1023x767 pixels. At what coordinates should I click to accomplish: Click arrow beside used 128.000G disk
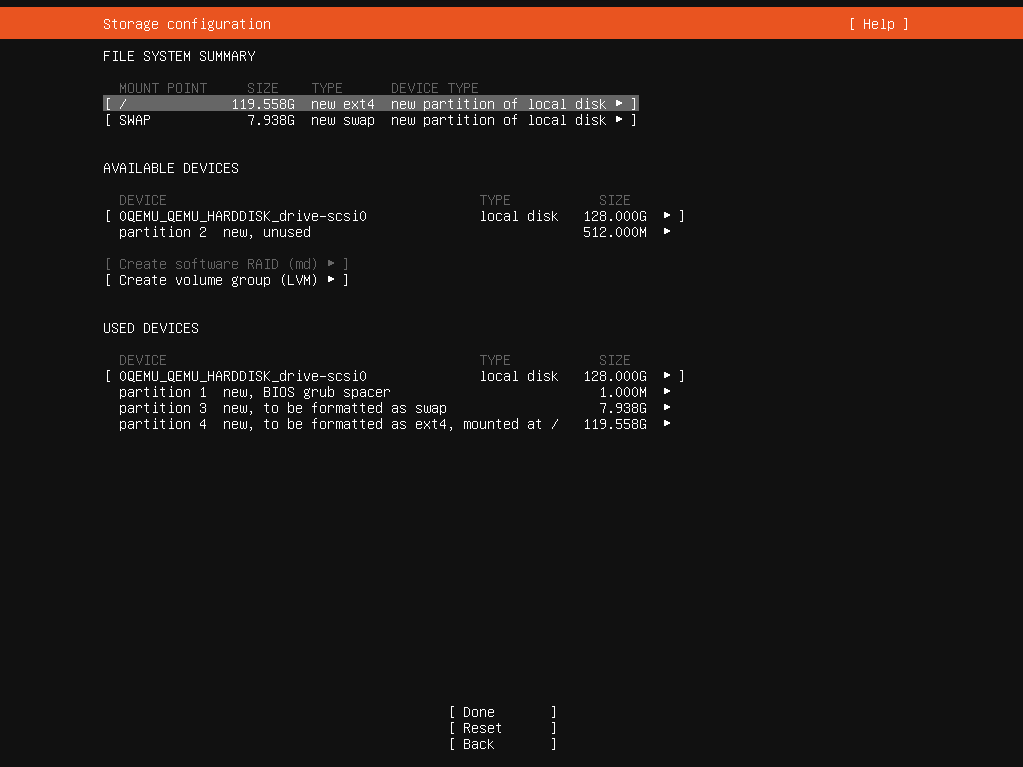pos(667,376)
